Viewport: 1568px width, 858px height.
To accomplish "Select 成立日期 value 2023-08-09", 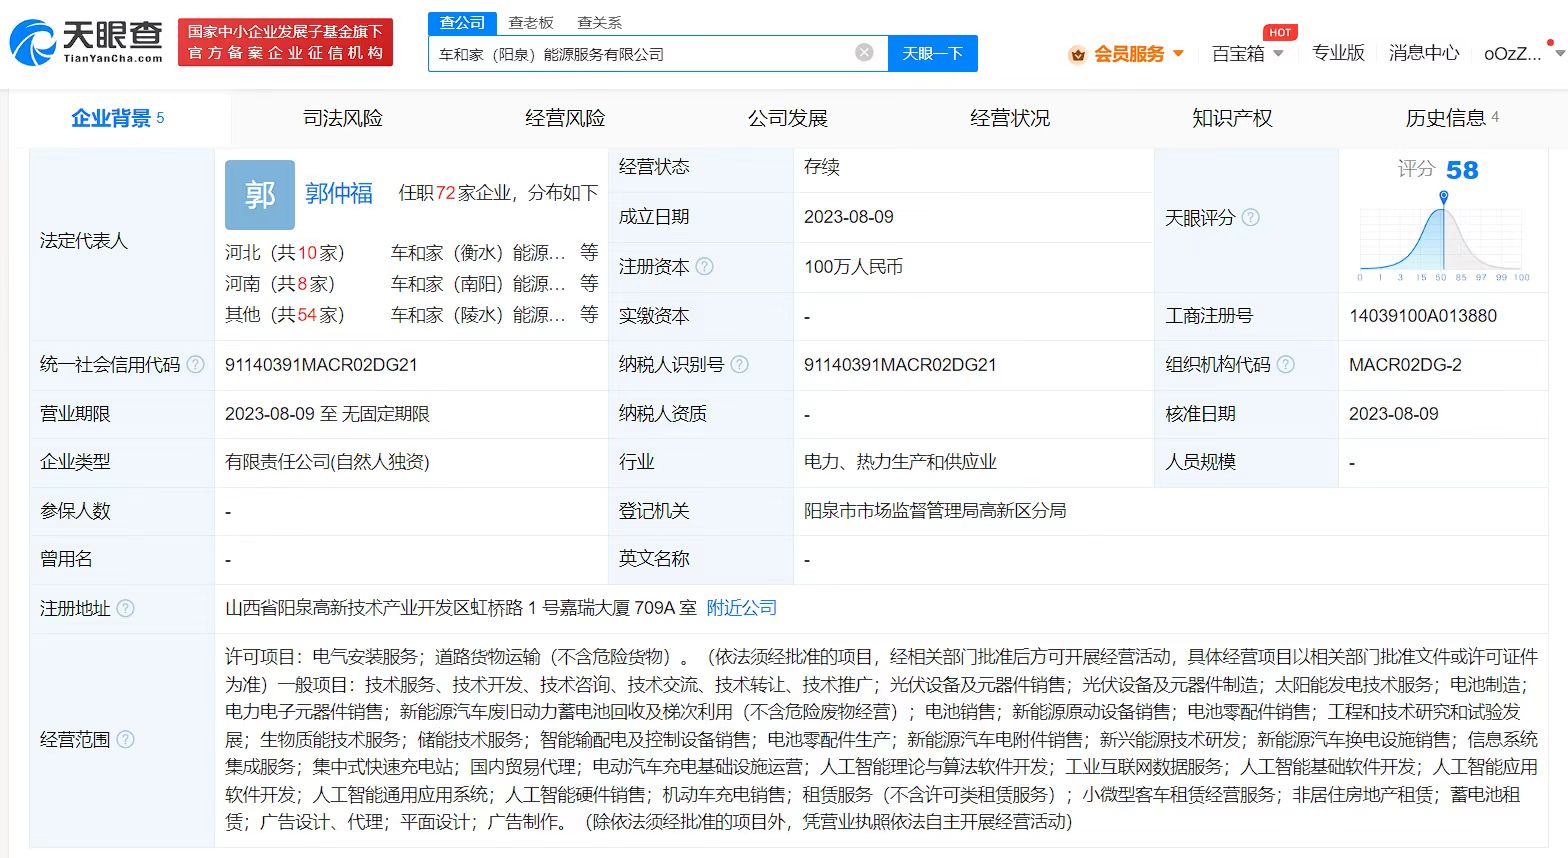I will click(x=849, y=217).
